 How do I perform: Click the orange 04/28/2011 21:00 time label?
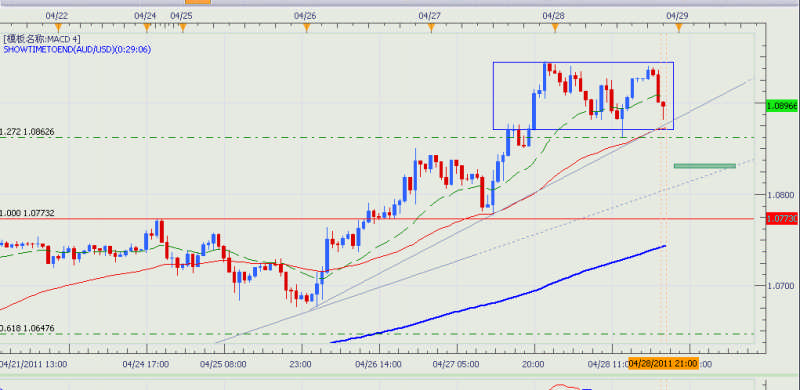[x=662, y=364]
